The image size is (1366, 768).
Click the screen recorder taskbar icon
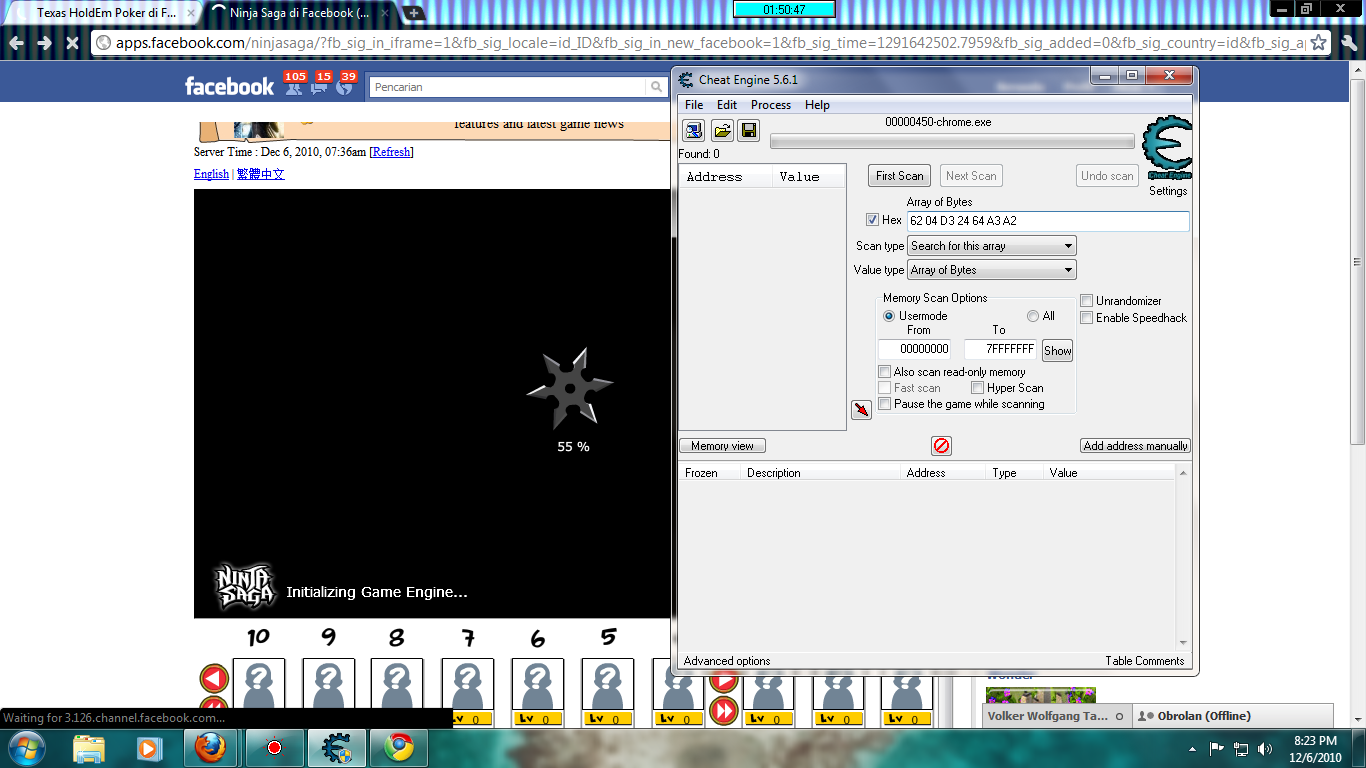coord(273,747)
